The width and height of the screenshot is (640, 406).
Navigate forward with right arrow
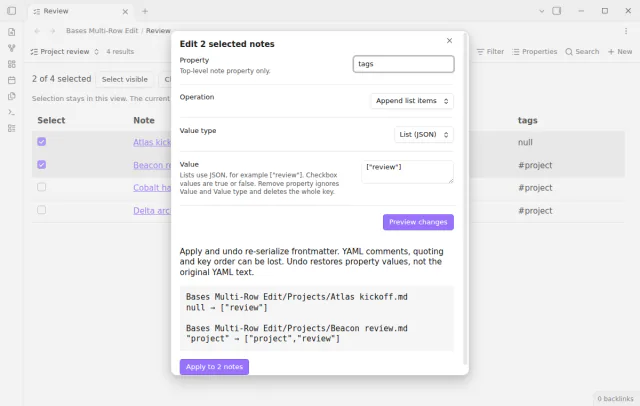[53, 31]
